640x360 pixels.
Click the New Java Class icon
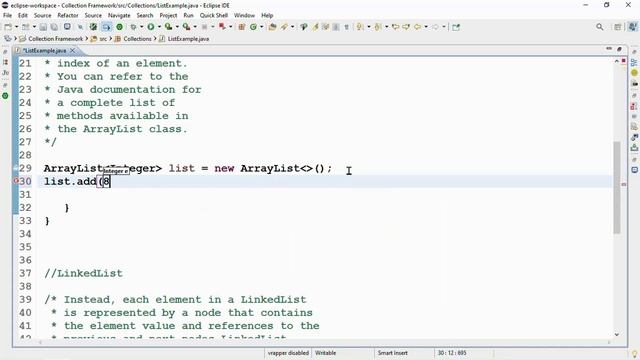(253, 27)
